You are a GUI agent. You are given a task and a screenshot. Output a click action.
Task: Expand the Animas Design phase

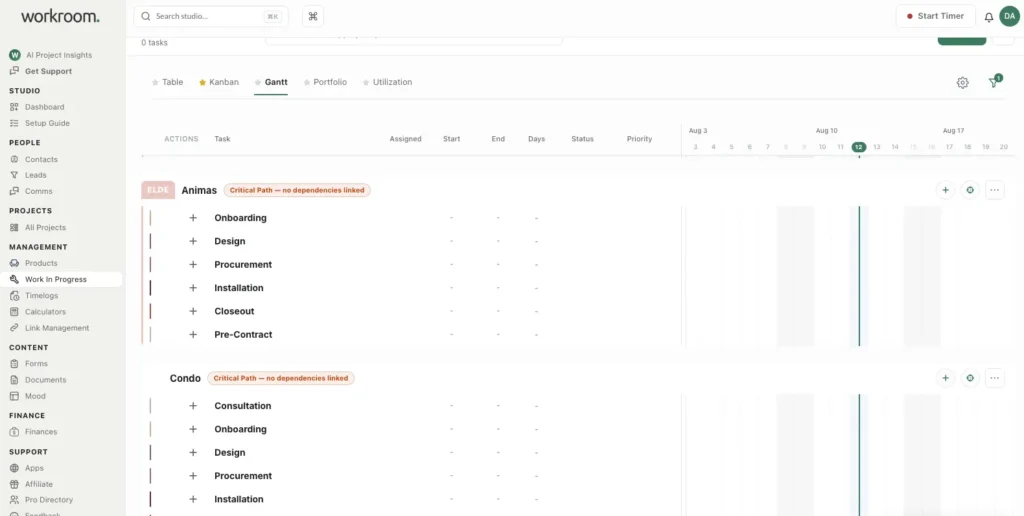click(x=193, y=241)
